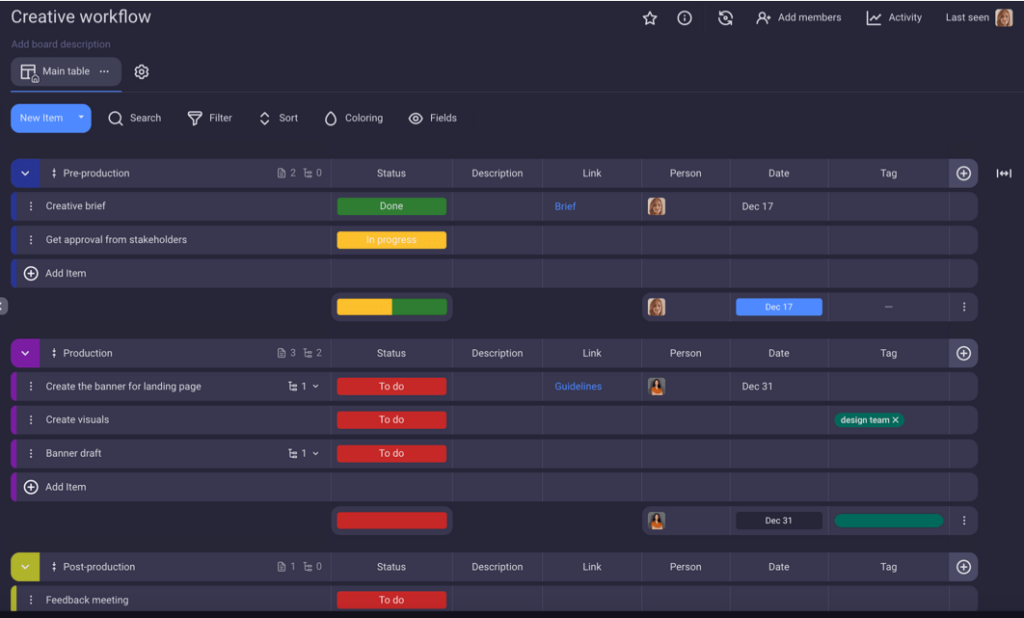
Task: Open the Sort option in the toolbar
Action: point(277,118)
